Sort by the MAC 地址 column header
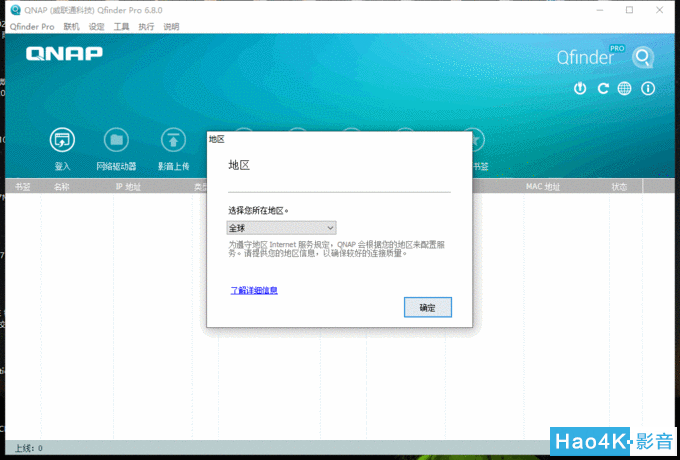680x460 pixels. tap(543, 187)
